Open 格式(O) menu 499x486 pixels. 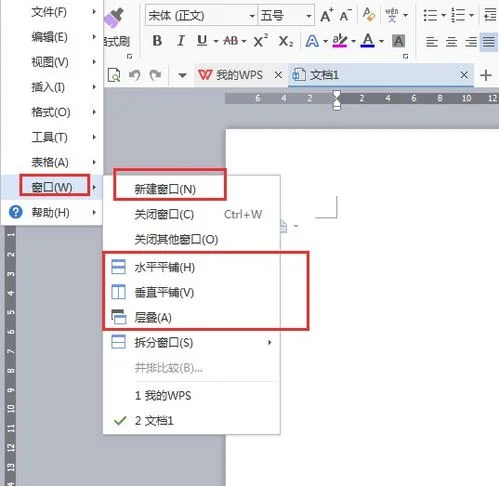pyautogui.click(x=51, y=112)
